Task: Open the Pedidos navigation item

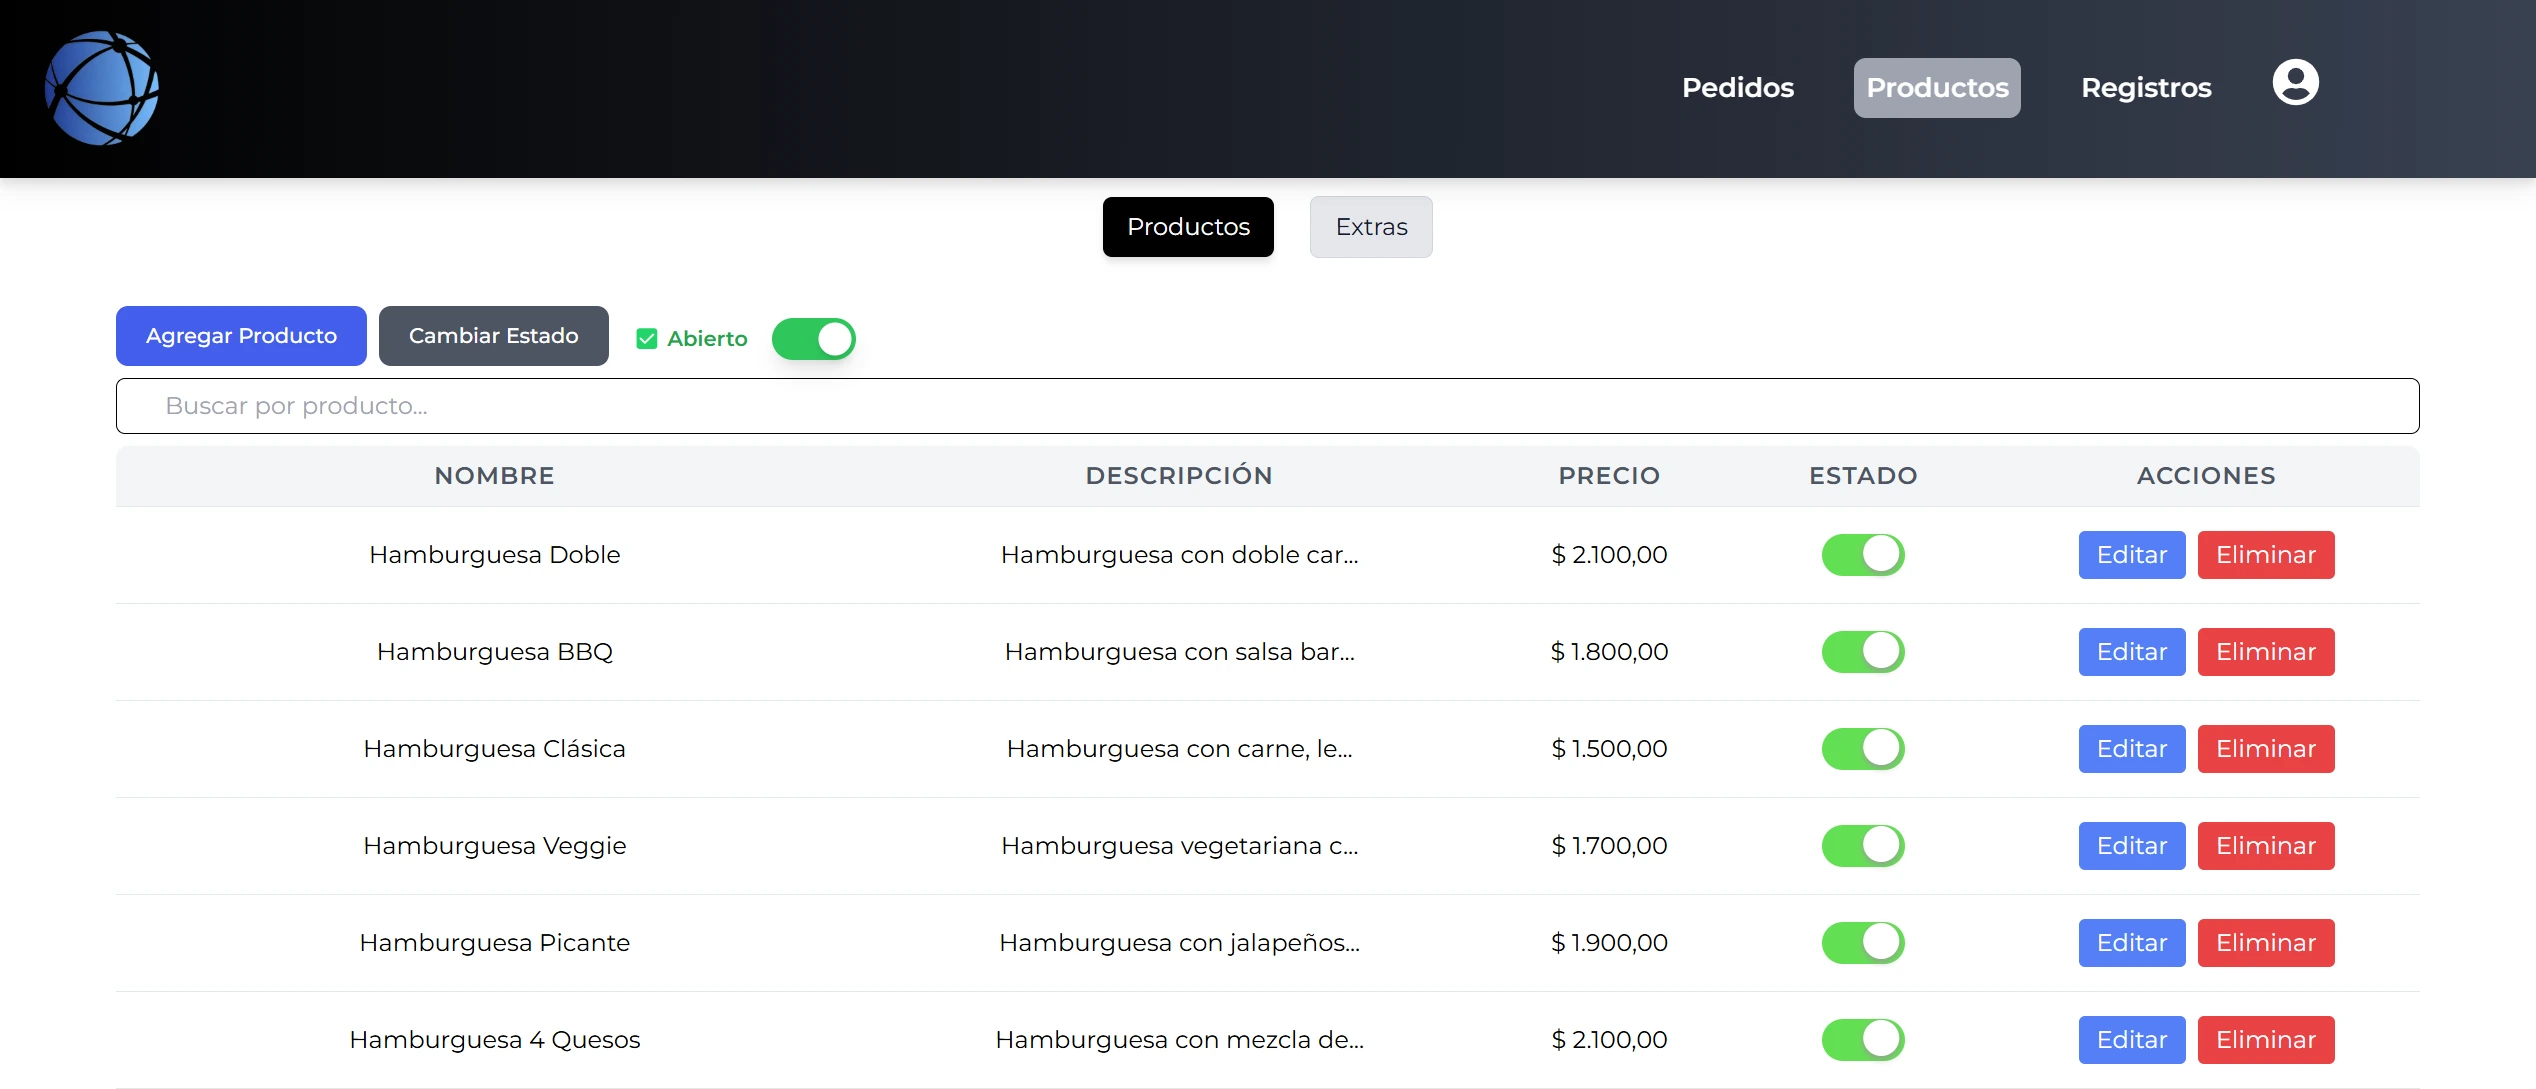Action: (x=1738, y=88)
